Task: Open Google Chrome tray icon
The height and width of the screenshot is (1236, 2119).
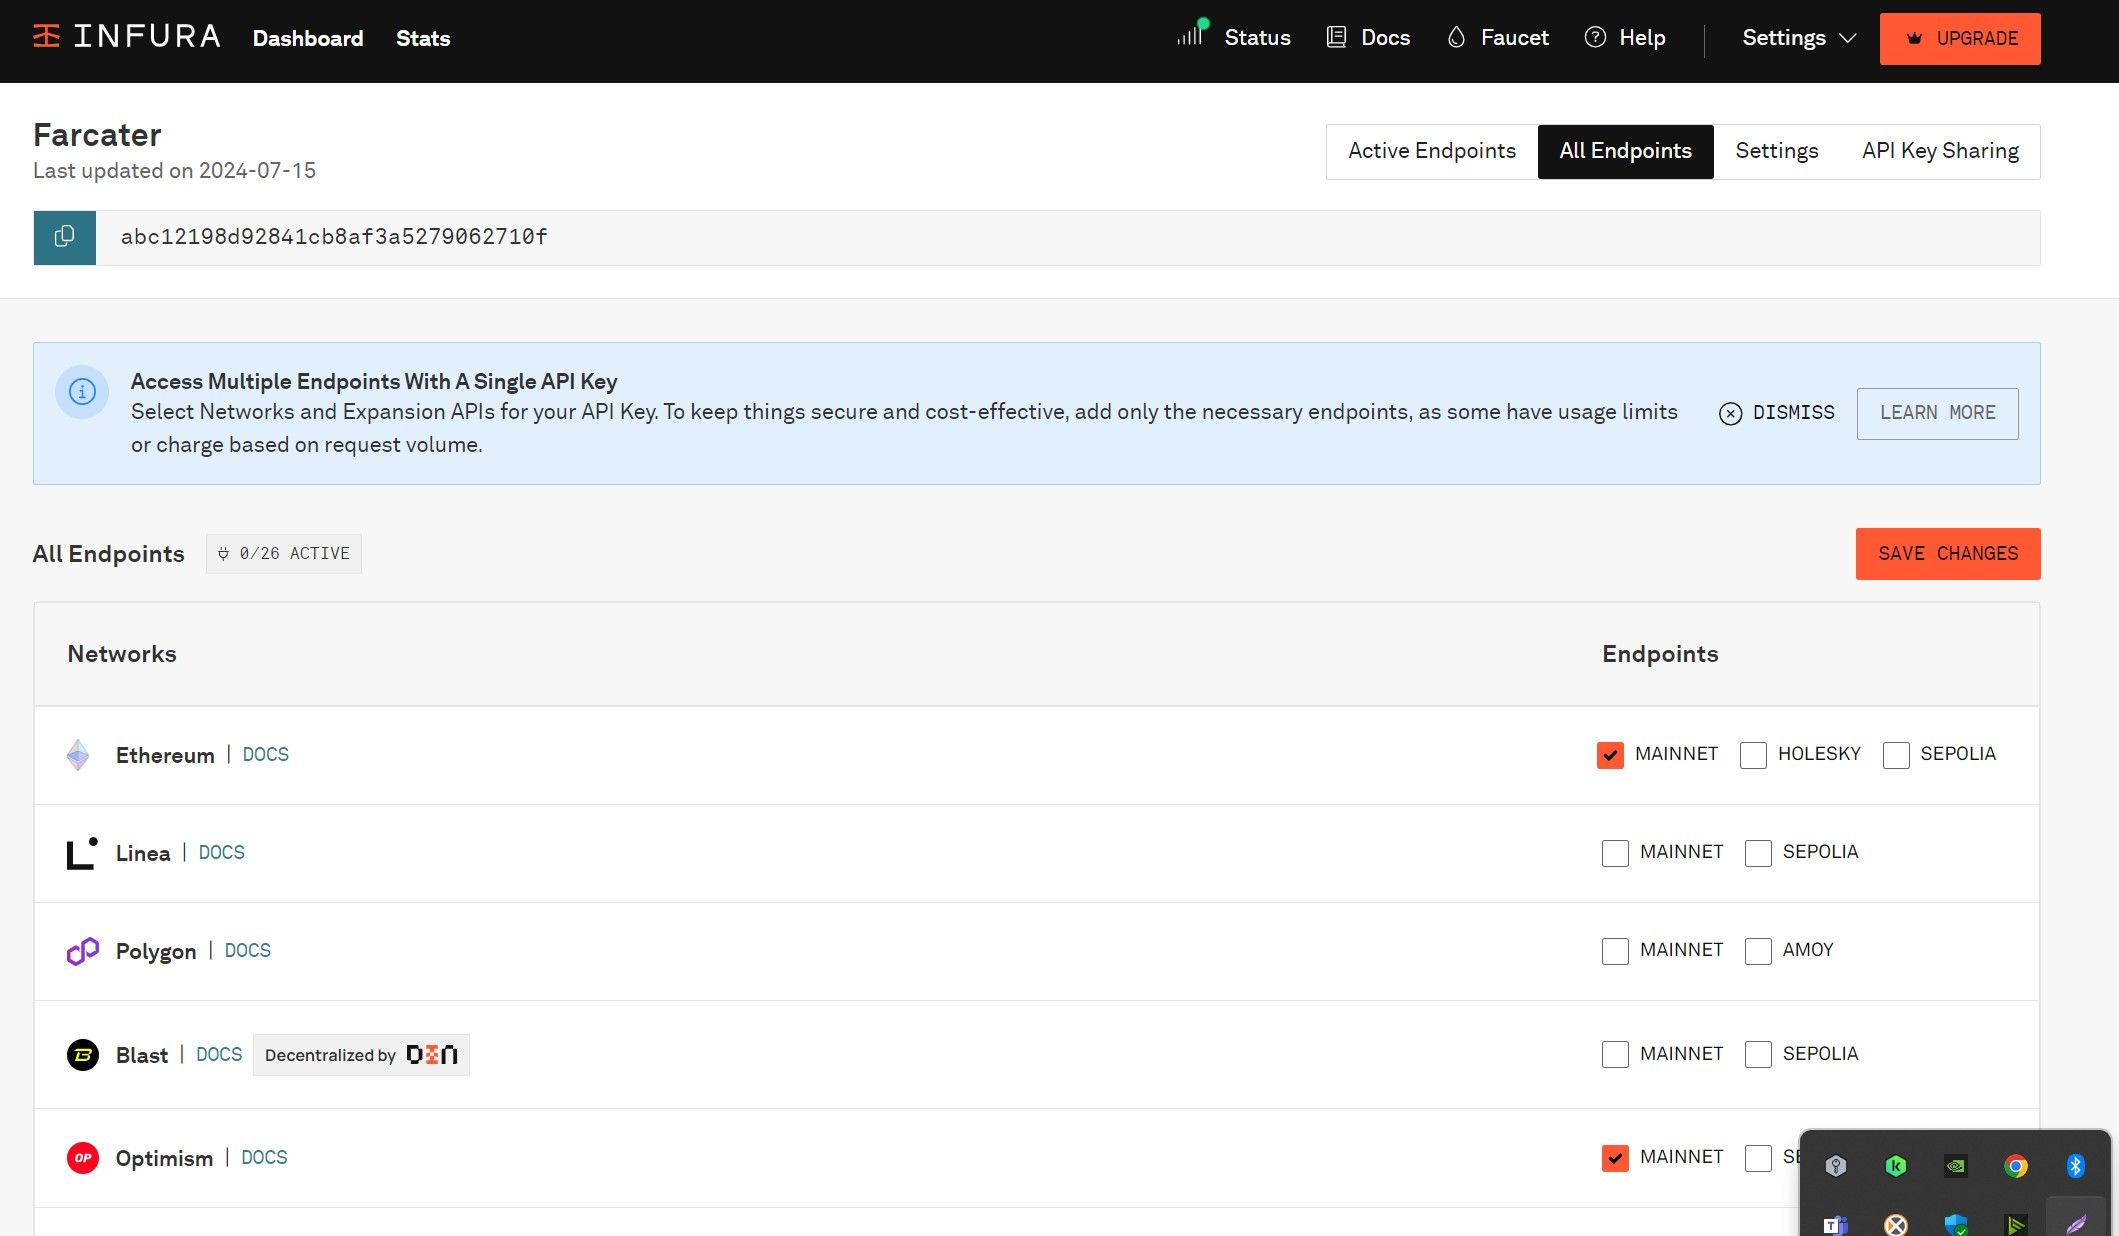Action: (2015, 1166)
